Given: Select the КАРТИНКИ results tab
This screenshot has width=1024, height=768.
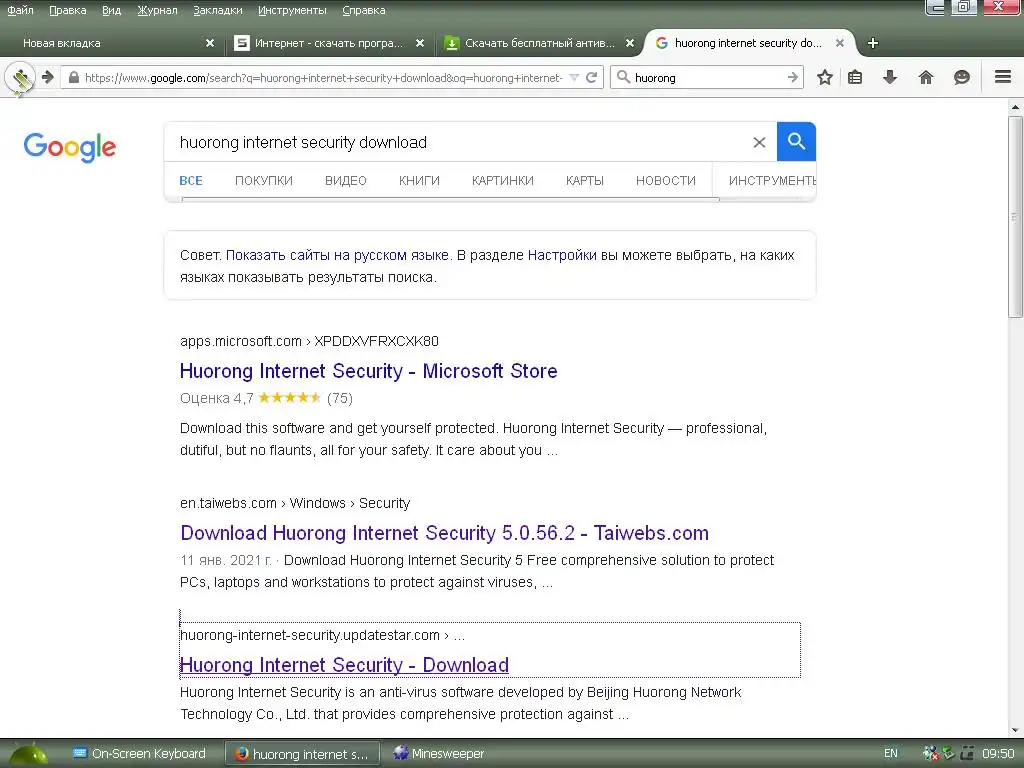Looking at the screenshot, I should pos(503,181).
